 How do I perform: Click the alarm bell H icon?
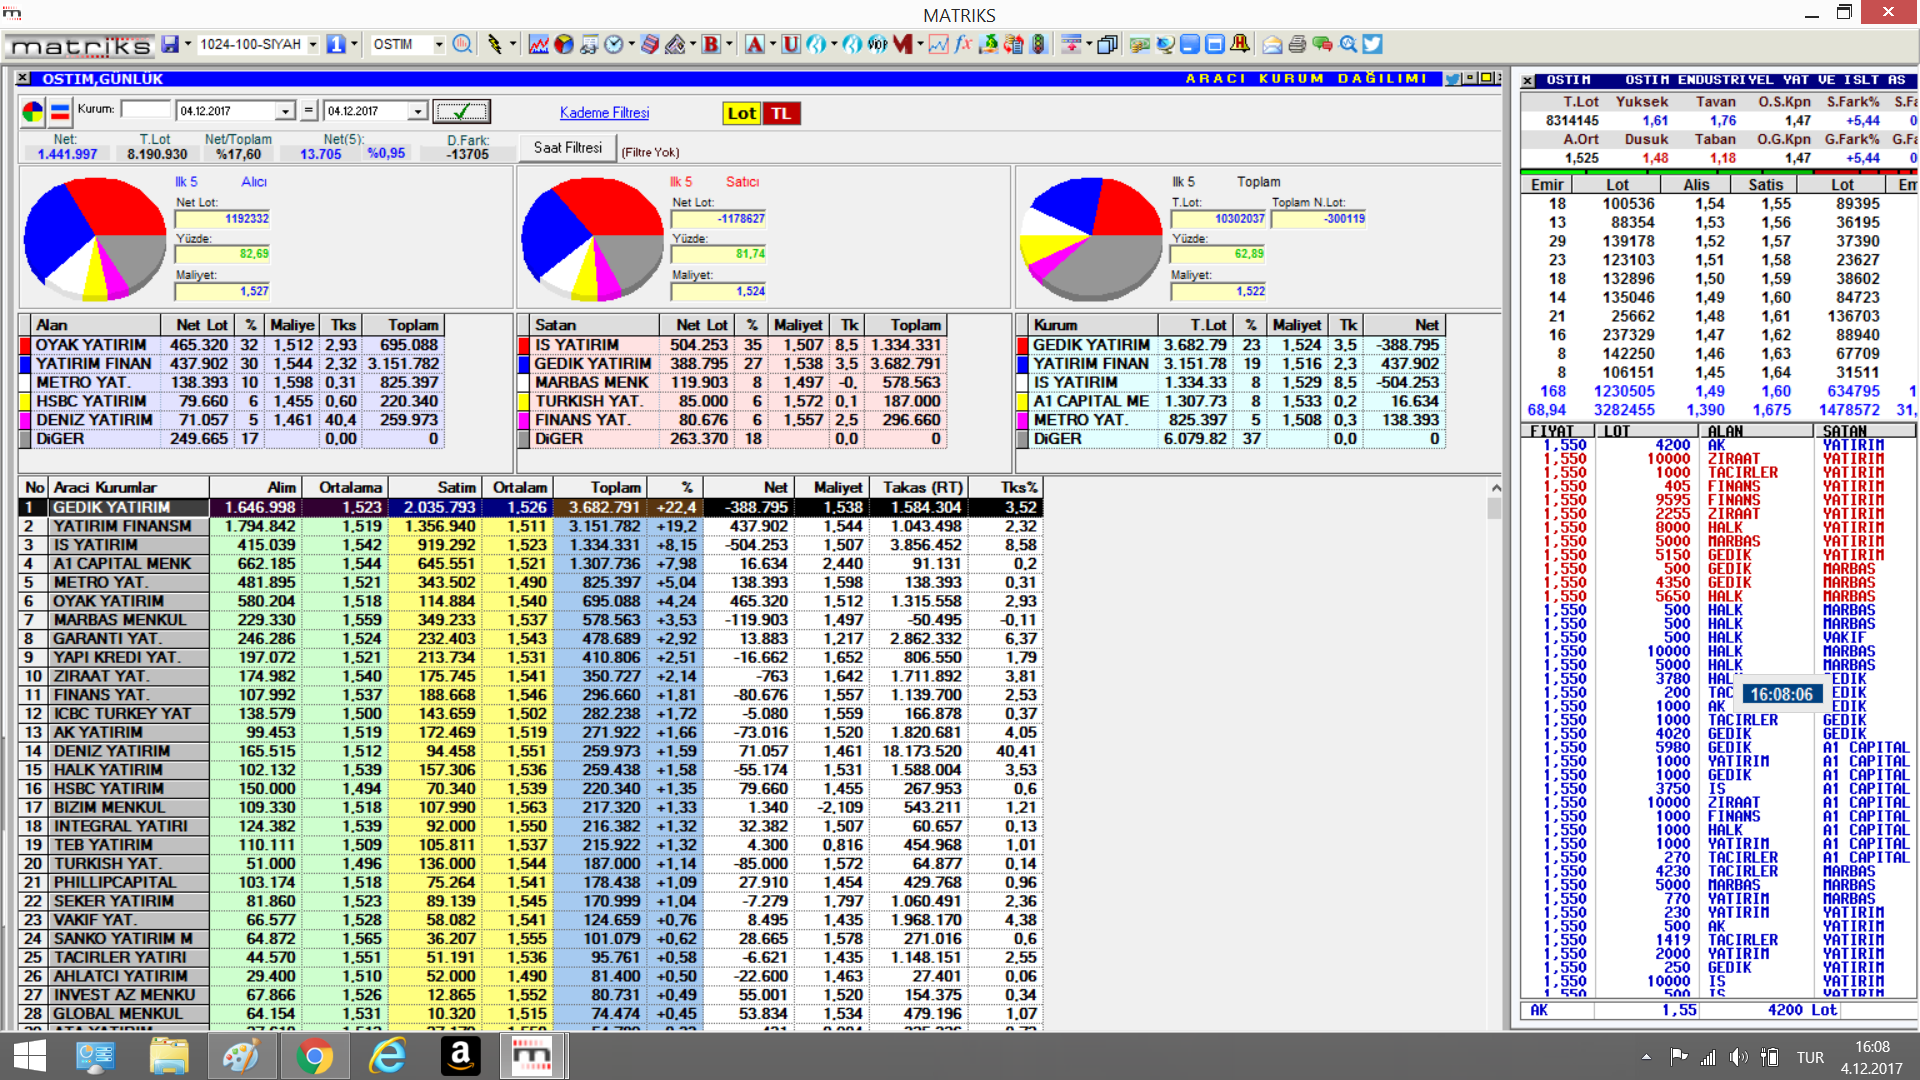click(x=1240, y=44)
